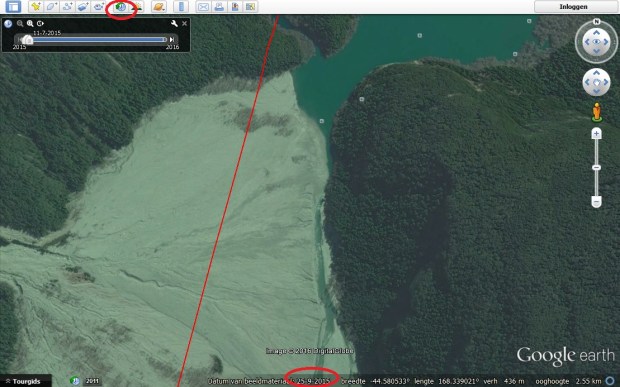The width and height of the screenshot is (620, 387).
Task: Click clock icon in time slider panel
Action: [x=8, y=24]
